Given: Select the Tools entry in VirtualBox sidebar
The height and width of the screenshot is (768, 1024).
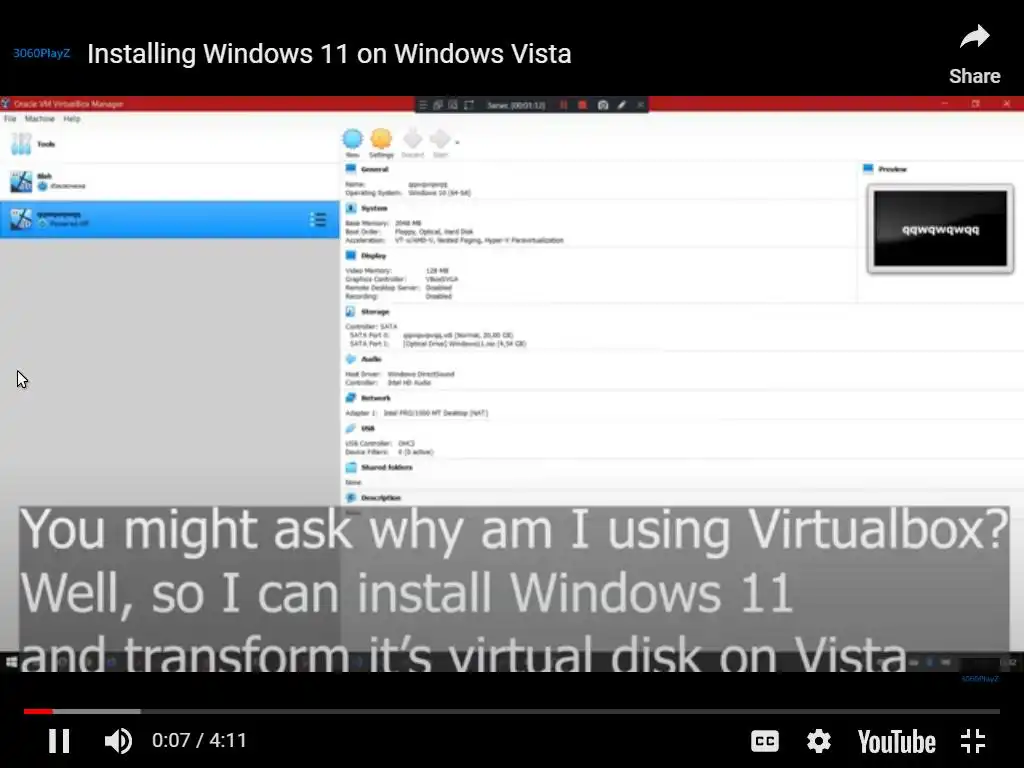Looking at the screenshot, I should click(x=170, y=144).
